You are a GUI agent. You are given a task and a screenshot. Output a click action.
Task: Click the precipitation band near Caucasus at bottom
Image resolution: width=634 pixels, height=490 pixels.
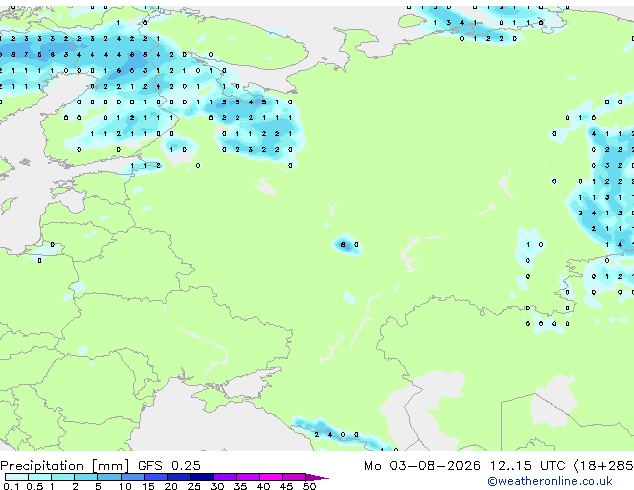tap(344, 435)
